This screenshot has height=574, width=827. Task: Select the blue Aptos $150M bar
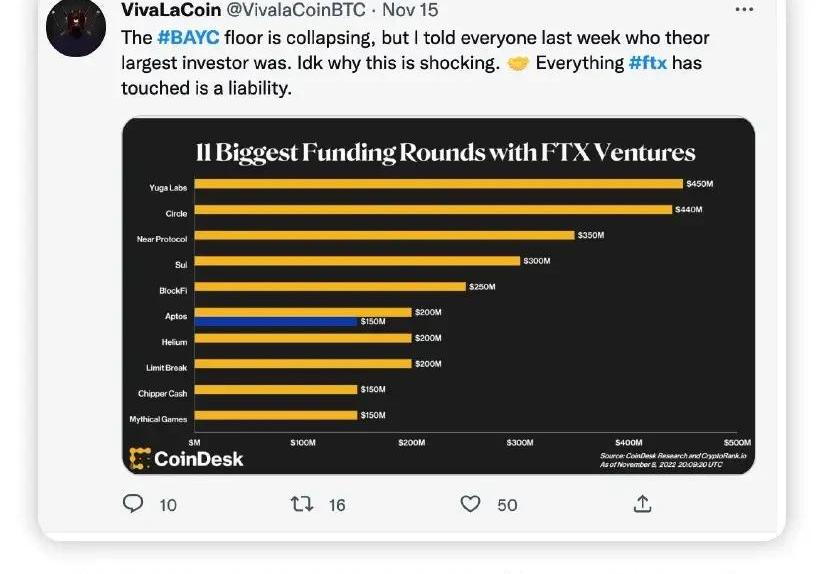coord(276,321)
